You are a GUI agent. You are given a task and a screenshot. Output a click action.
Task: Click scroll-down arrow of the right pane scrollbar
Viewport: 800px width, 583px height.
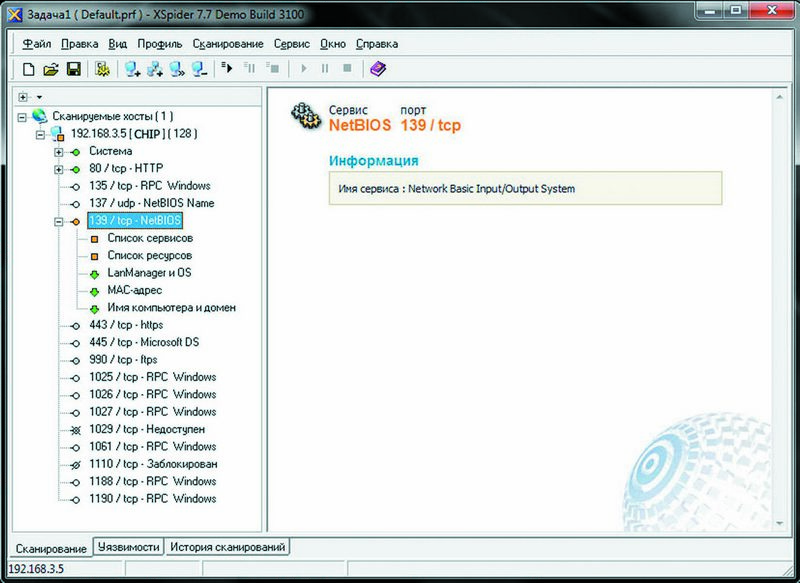pos(779,523)
